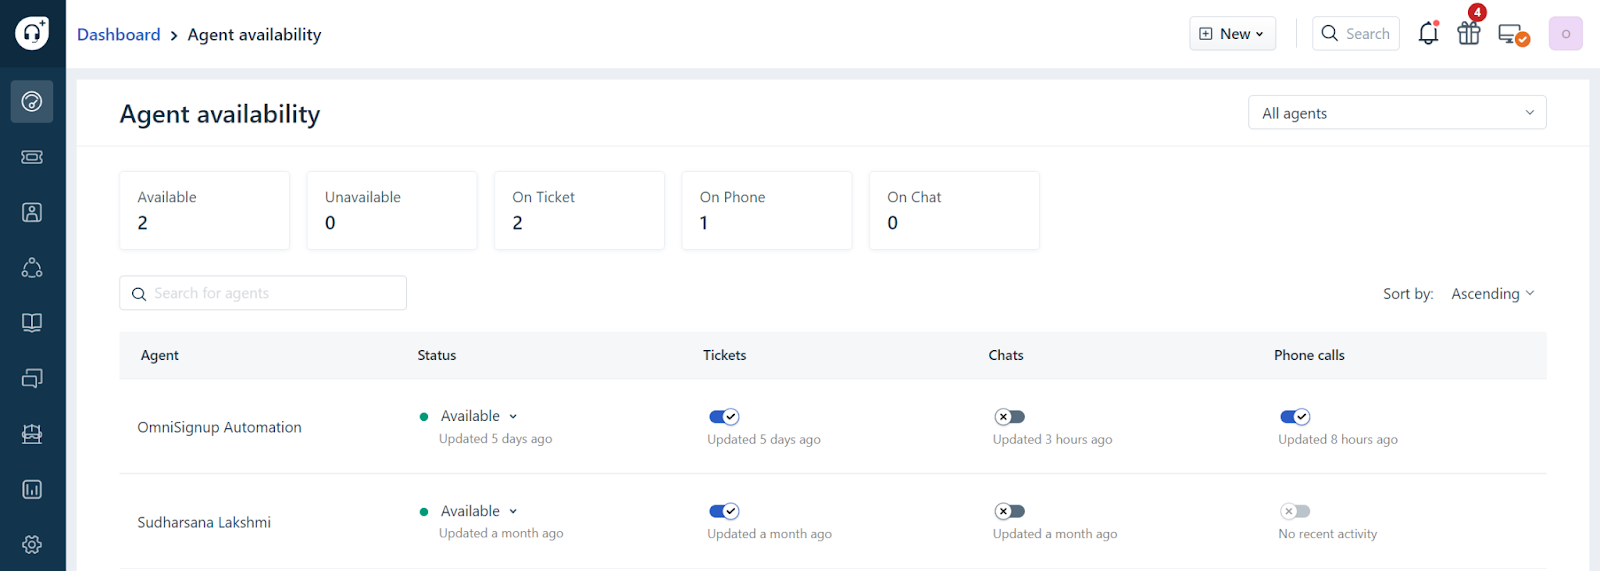Open the gift box what's new icon

[1468, 34]
